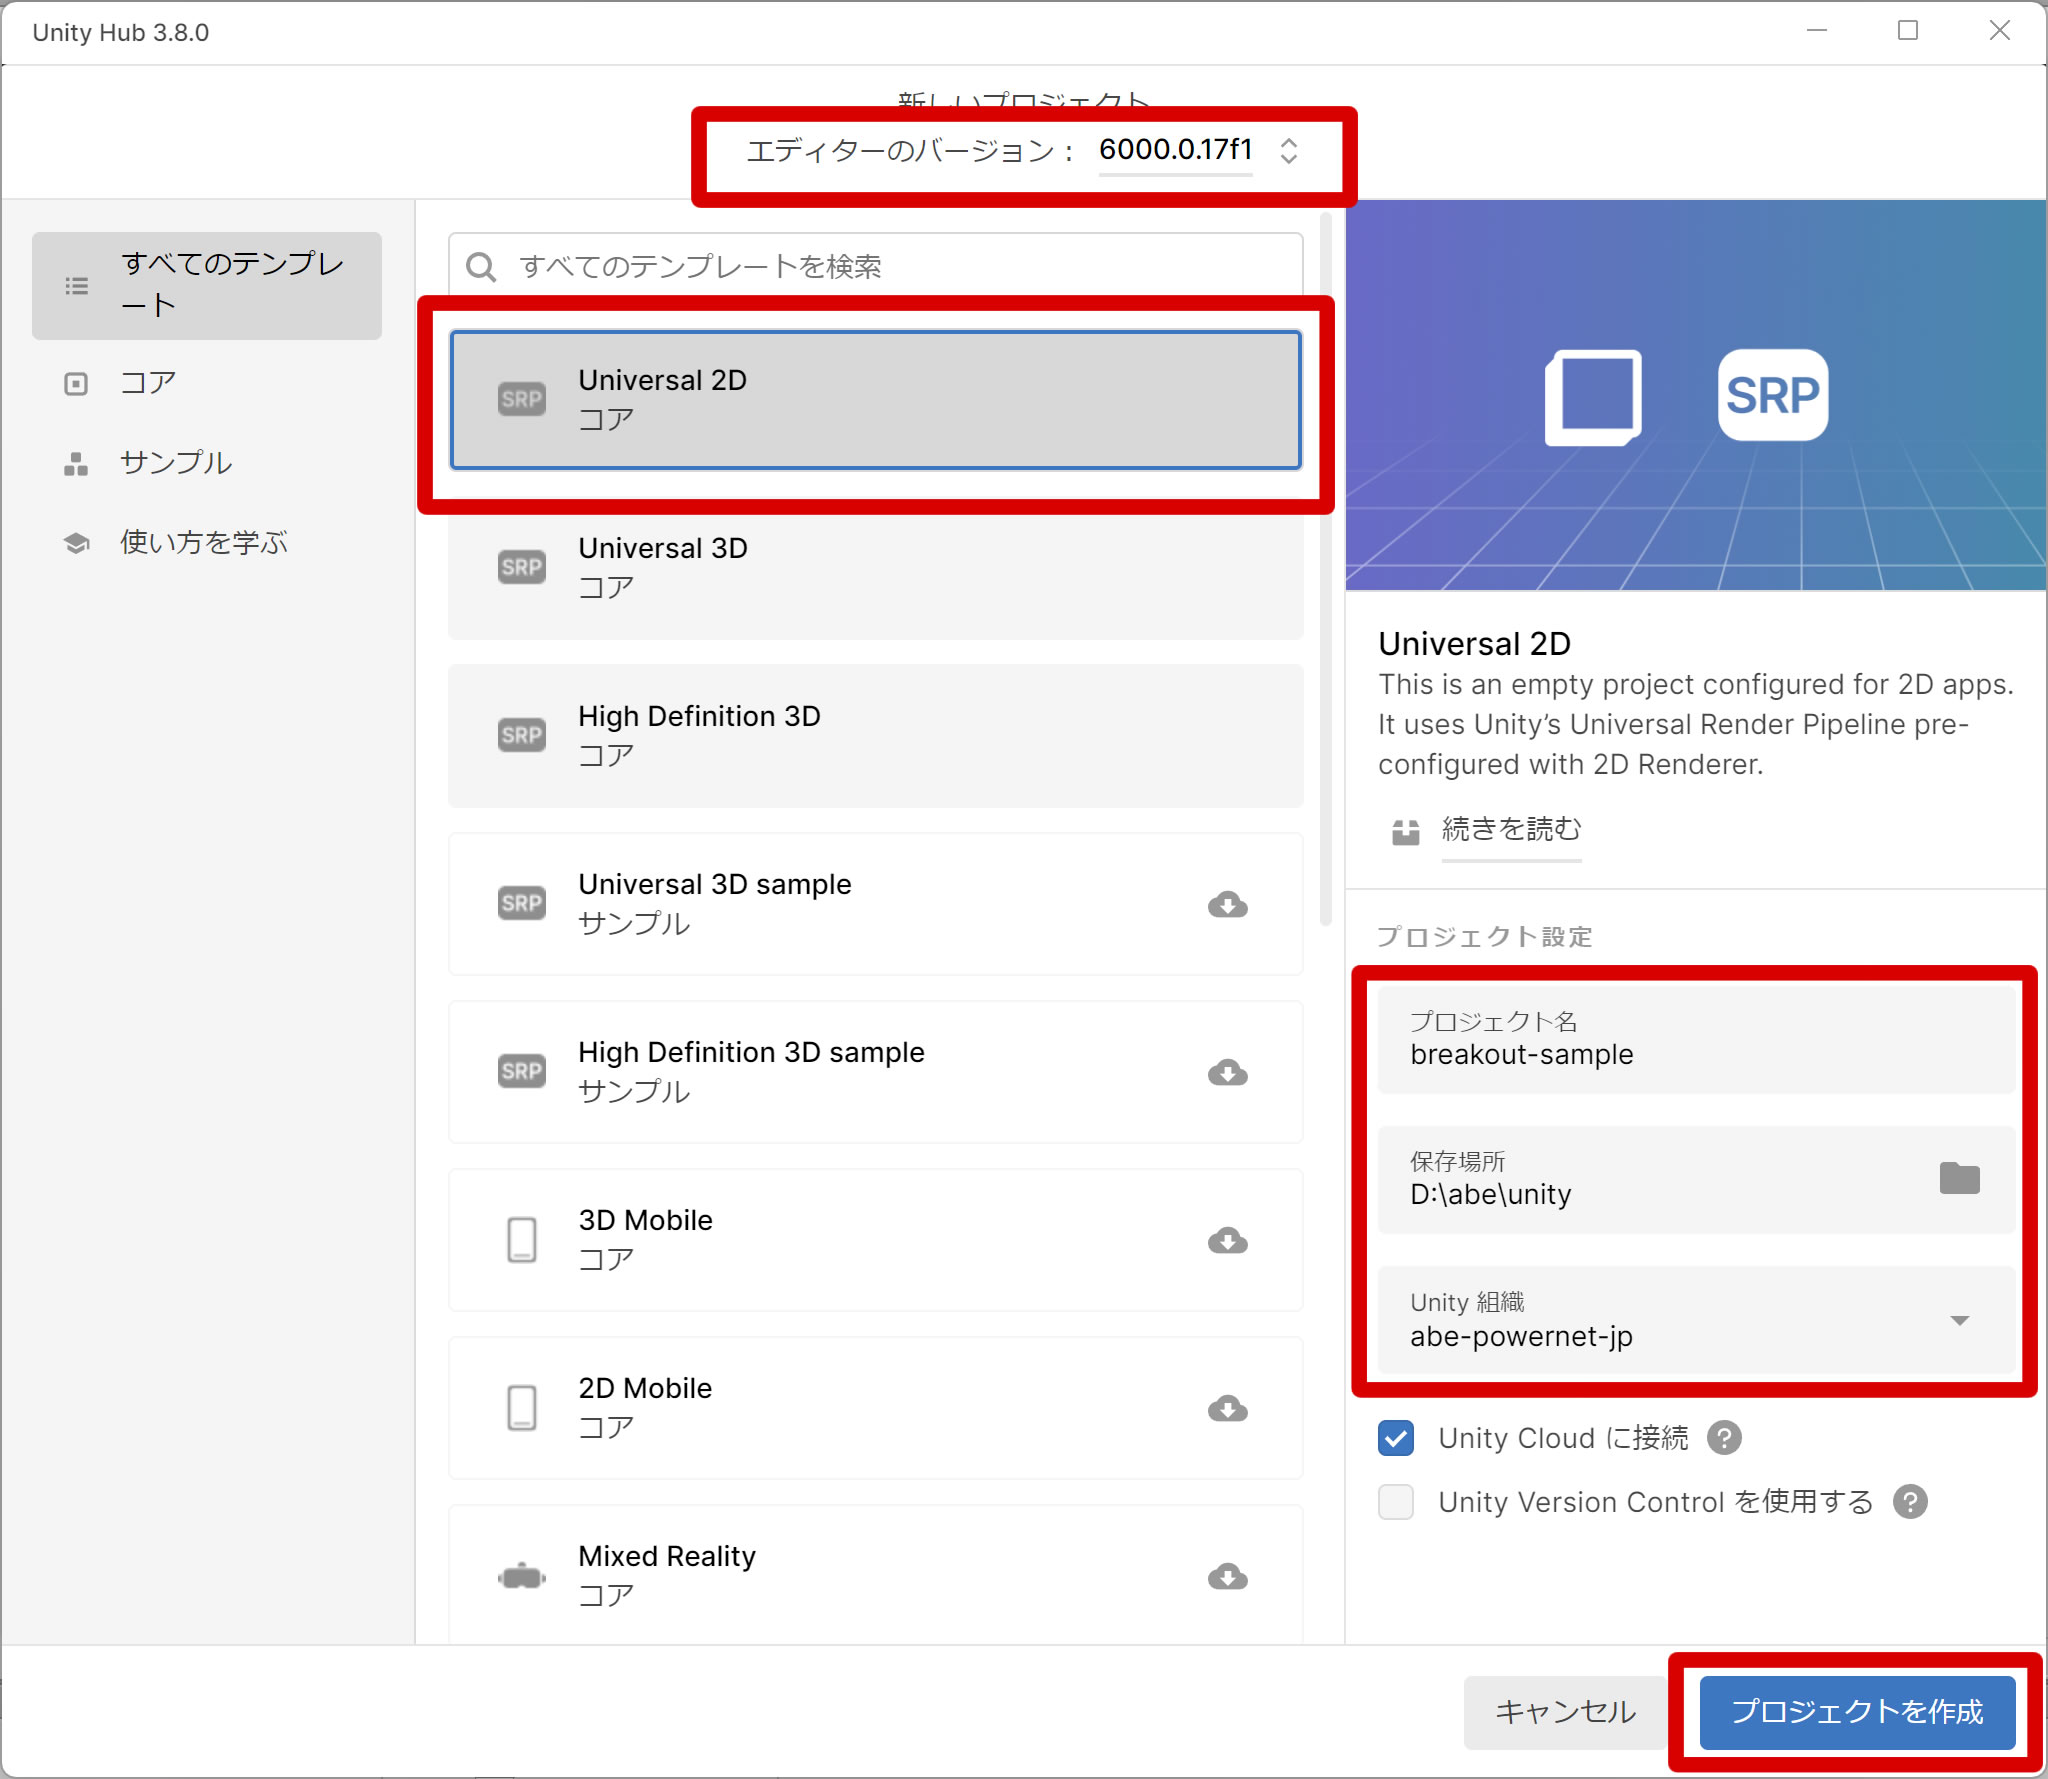Browse for save location folder icon
Screen dimensions: 2048x1779
pyautogui.click(x=1959, y=1178)
